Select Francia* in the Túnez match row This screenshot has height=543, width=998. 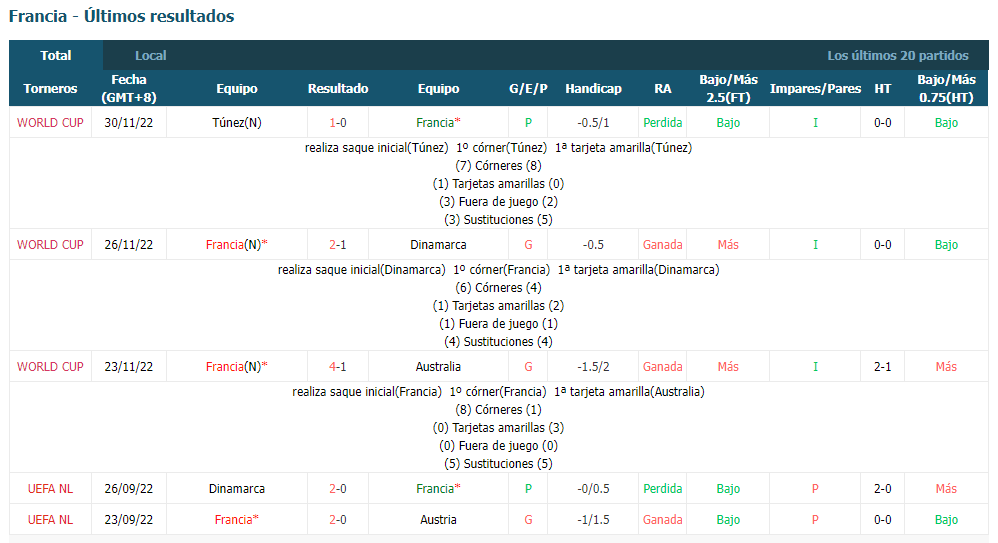coord(439,123)
